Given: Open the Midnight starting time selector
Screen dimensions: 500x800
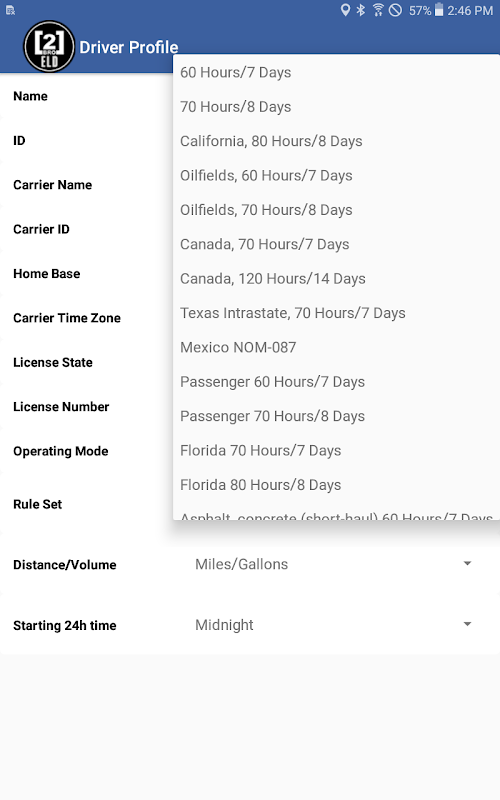Looking at the screenshot, I should click(x=333, y=625).
